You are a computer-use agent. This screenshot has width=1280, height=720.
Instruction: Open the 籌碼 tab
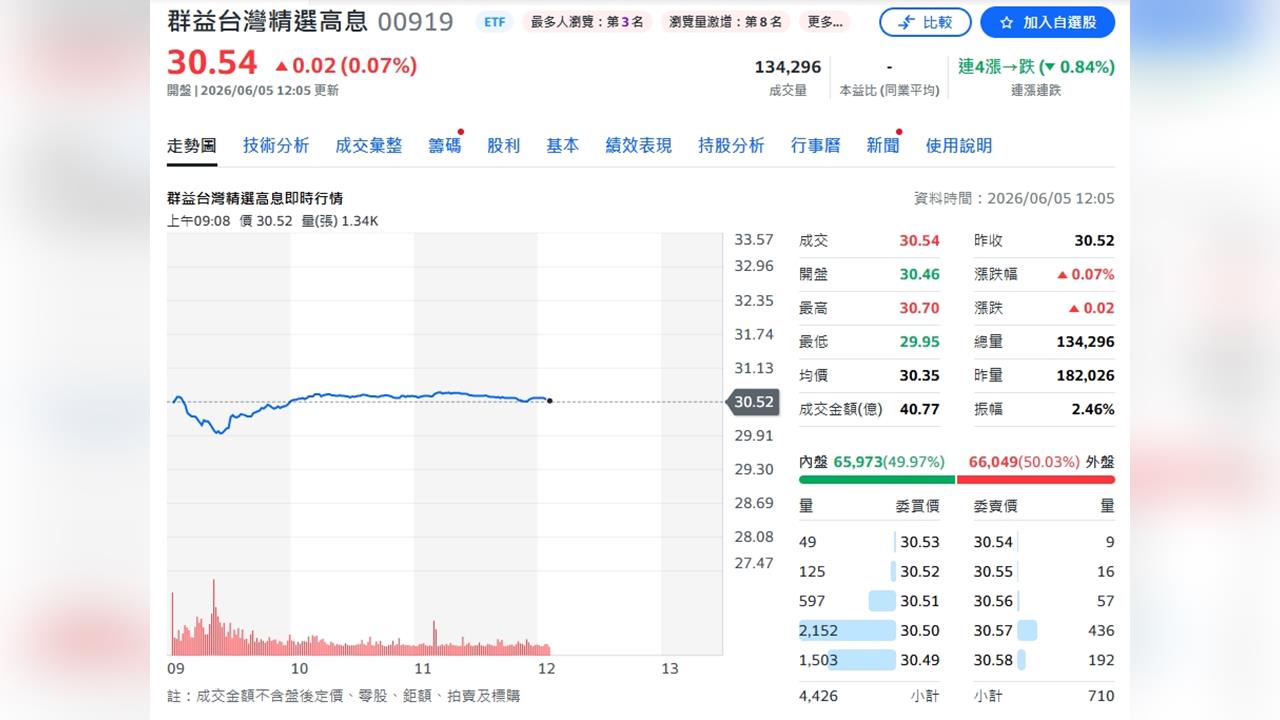pos(445,146)
